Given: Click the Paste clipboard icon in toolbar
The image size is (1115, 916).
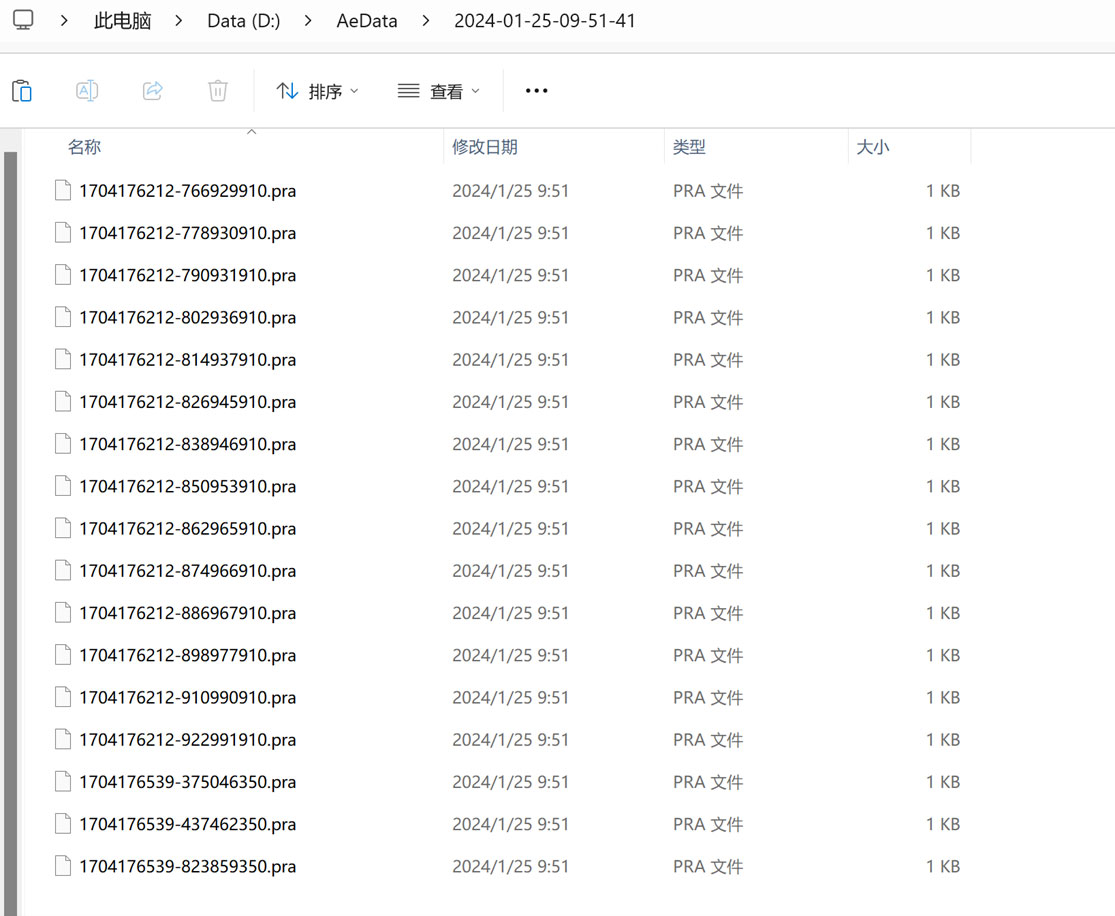Looking at the screenshot, I should [22, 91].
